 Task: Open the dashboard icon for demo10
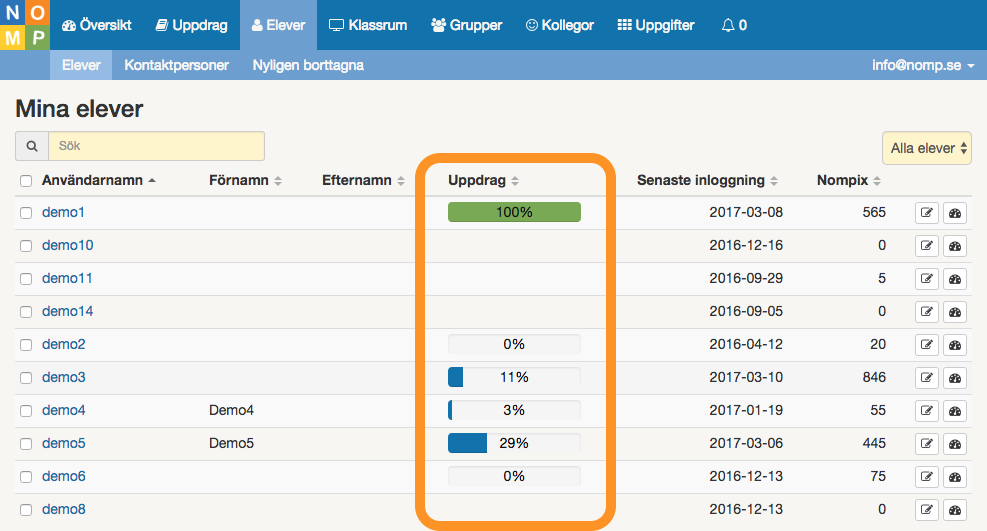tap(955, 246)
